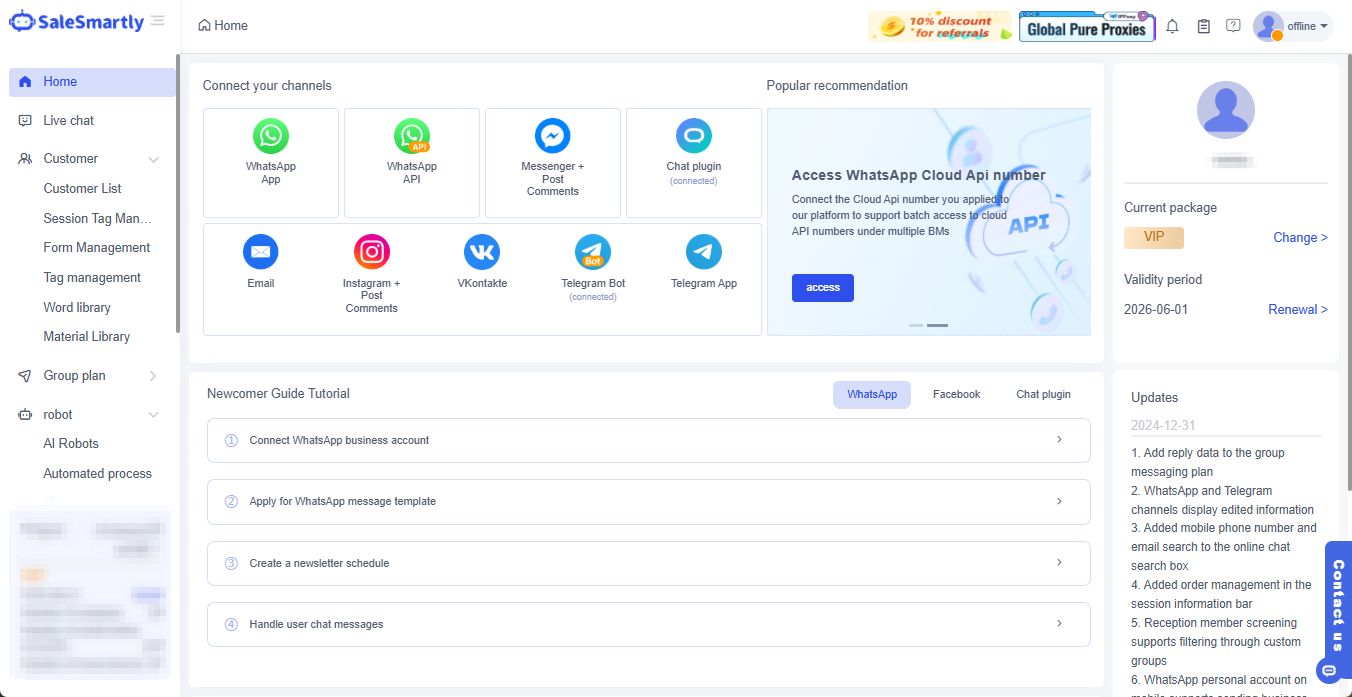This screenshot has height=697, width=1352.
Task: Toggle the sidebar collapse hamburger icon
Action: (x=158, y=21)
